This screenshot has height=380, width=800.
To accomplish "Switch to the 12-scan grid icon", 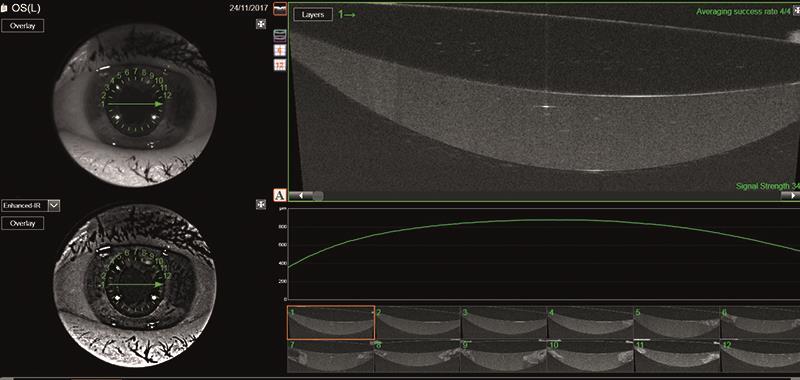I will click(280, 65).
